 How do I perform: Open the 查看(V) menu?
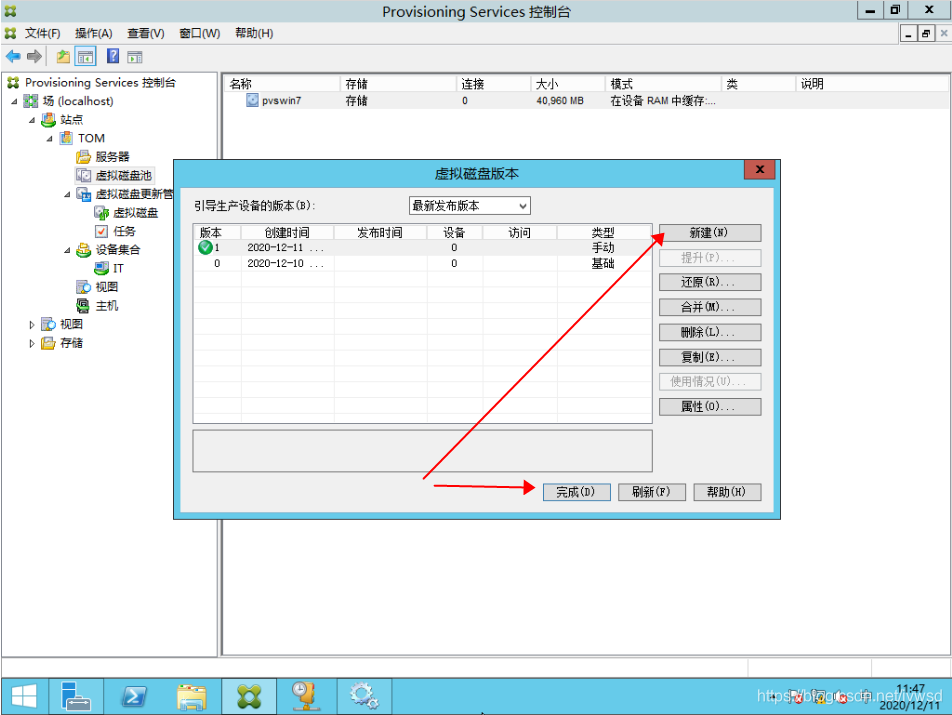coord(145,33)
